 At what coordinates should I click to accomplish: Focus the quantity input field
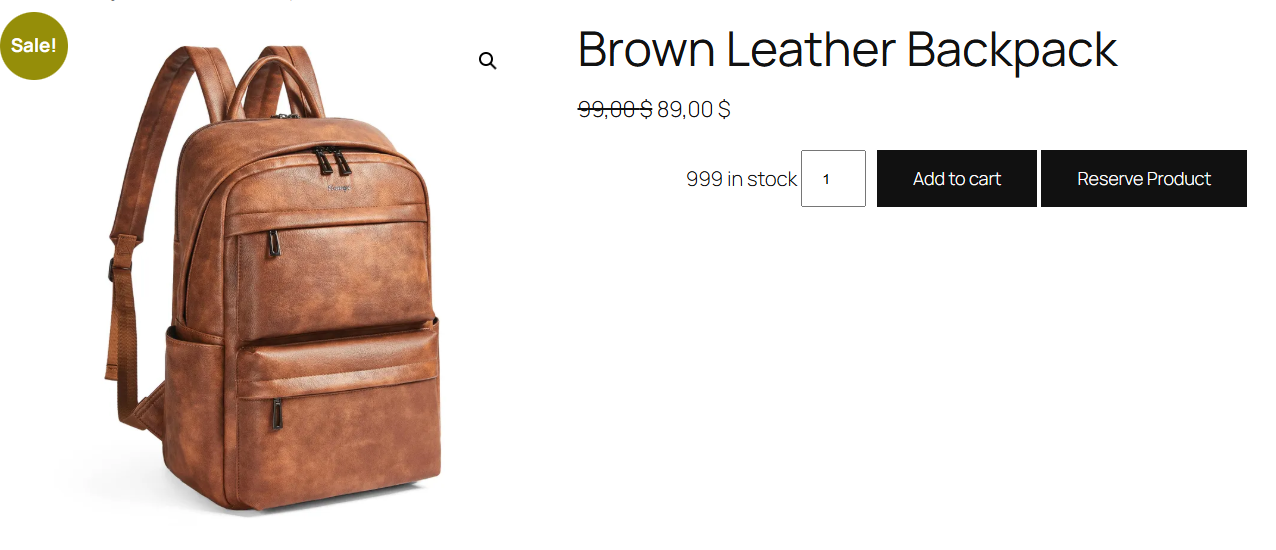tap(833, 179)
